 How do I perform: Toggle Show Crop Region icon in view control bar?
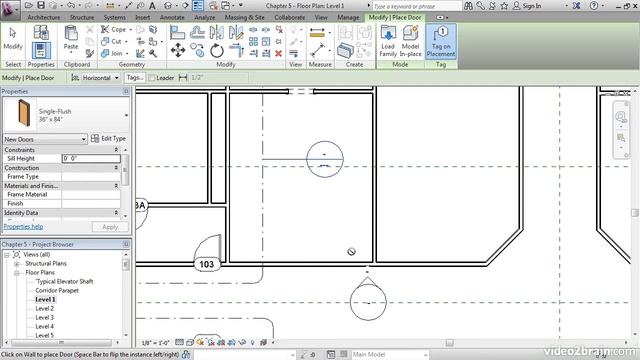pyautogui.click(x=231, y=342)
